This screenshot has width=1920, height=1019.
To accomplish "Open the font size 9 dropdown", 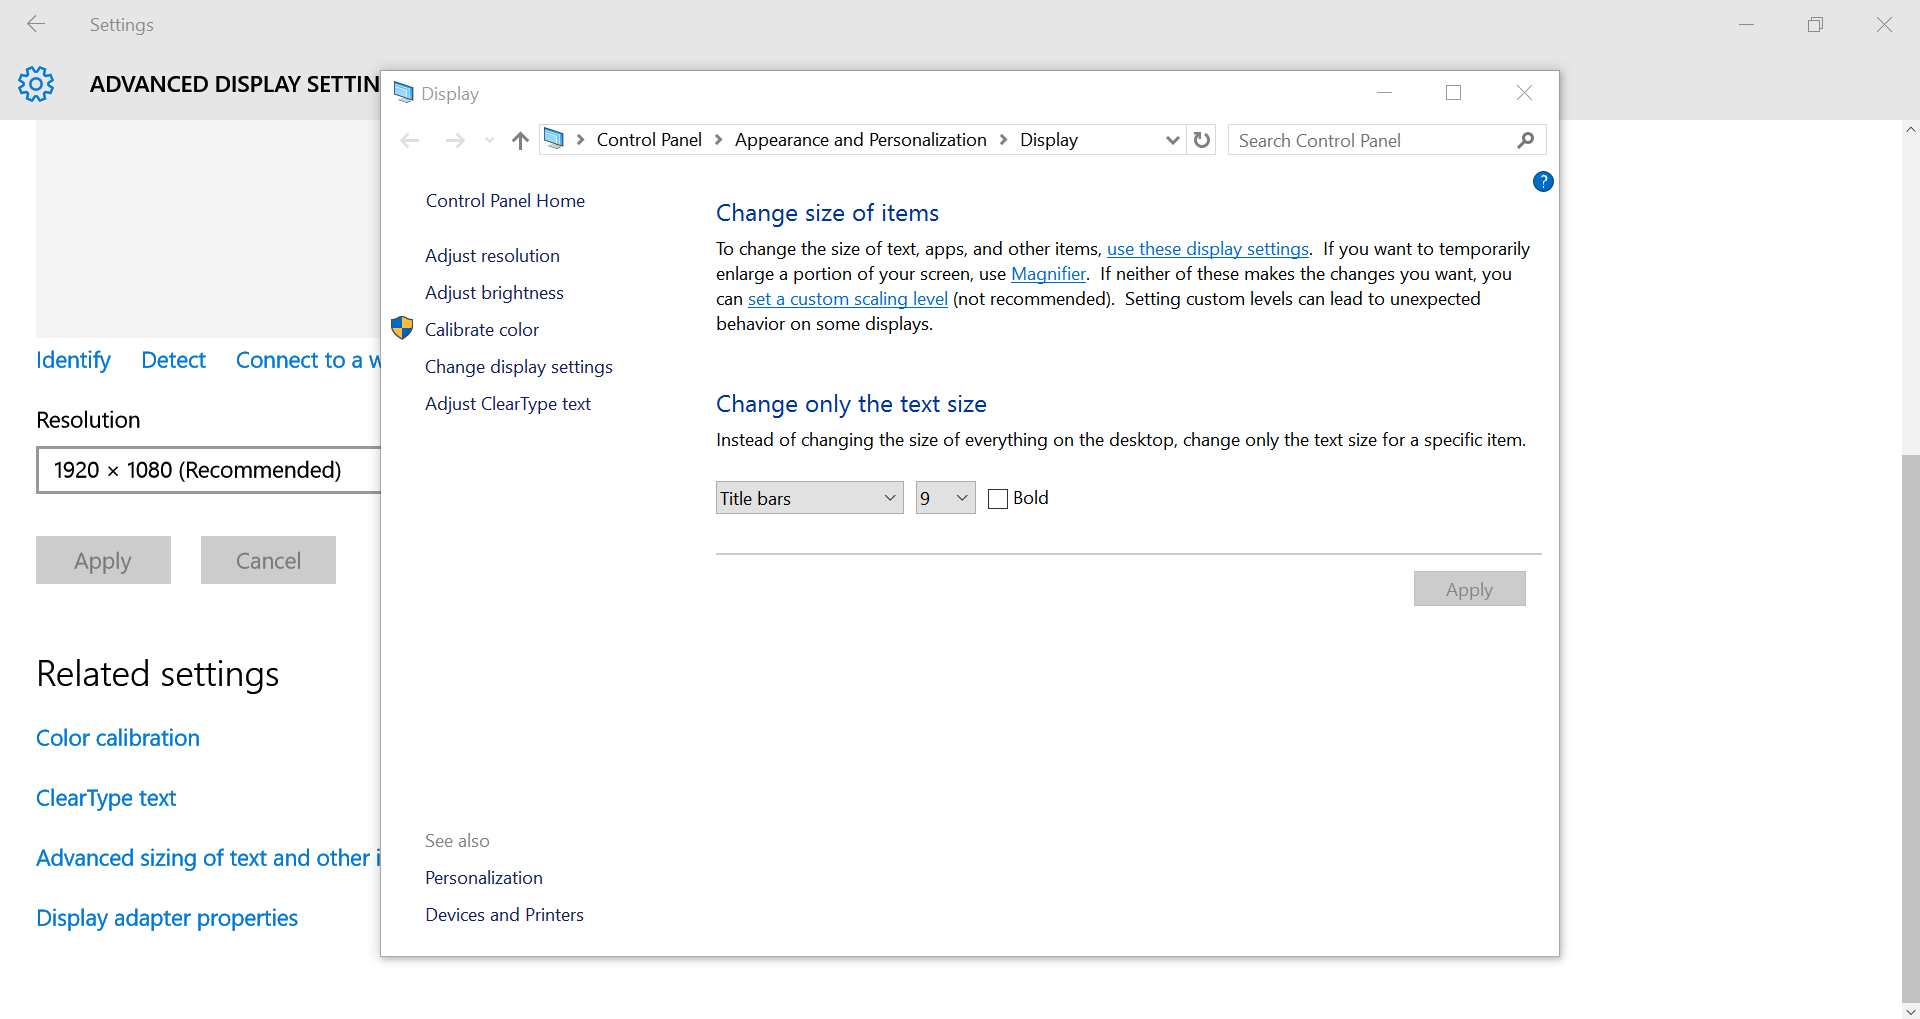I will tap(946, 498).
